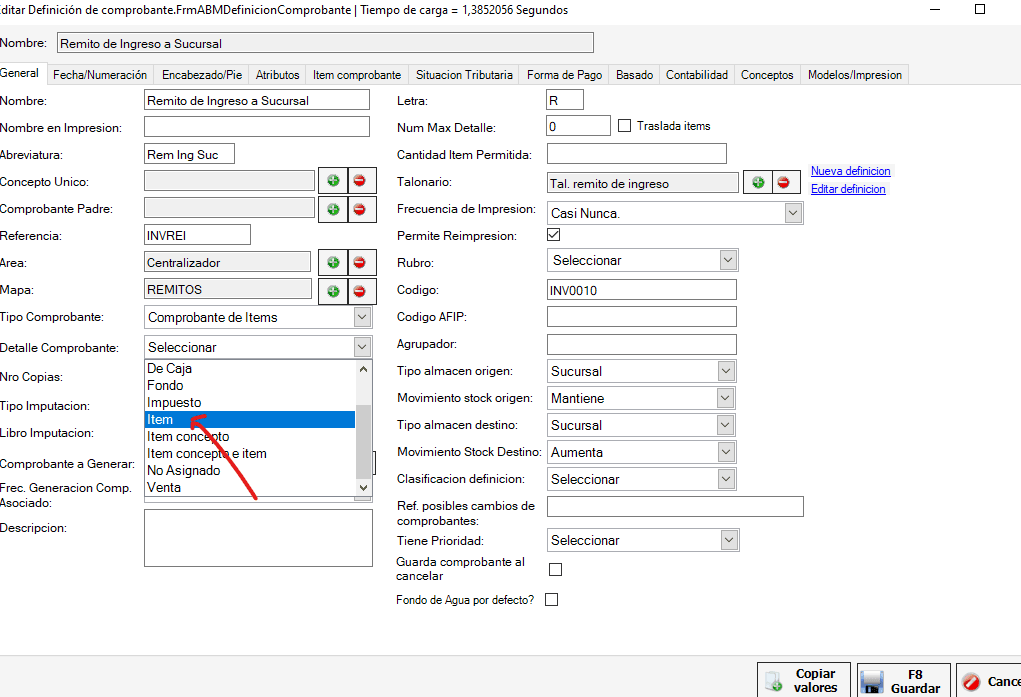The width and height of the screenshot is (1021, 697).
Task: Click red remove icon for Mapa field
Action: (359, 290)
